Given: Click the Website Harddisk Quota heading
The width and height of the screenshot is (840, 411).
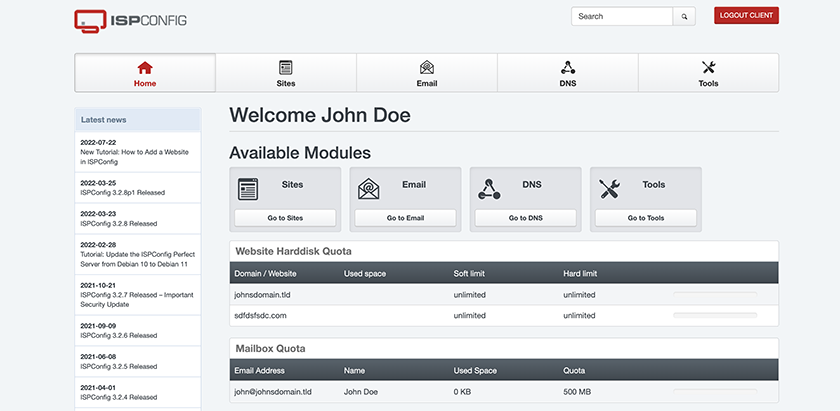Looking at the screenshot, I should 294,251.
